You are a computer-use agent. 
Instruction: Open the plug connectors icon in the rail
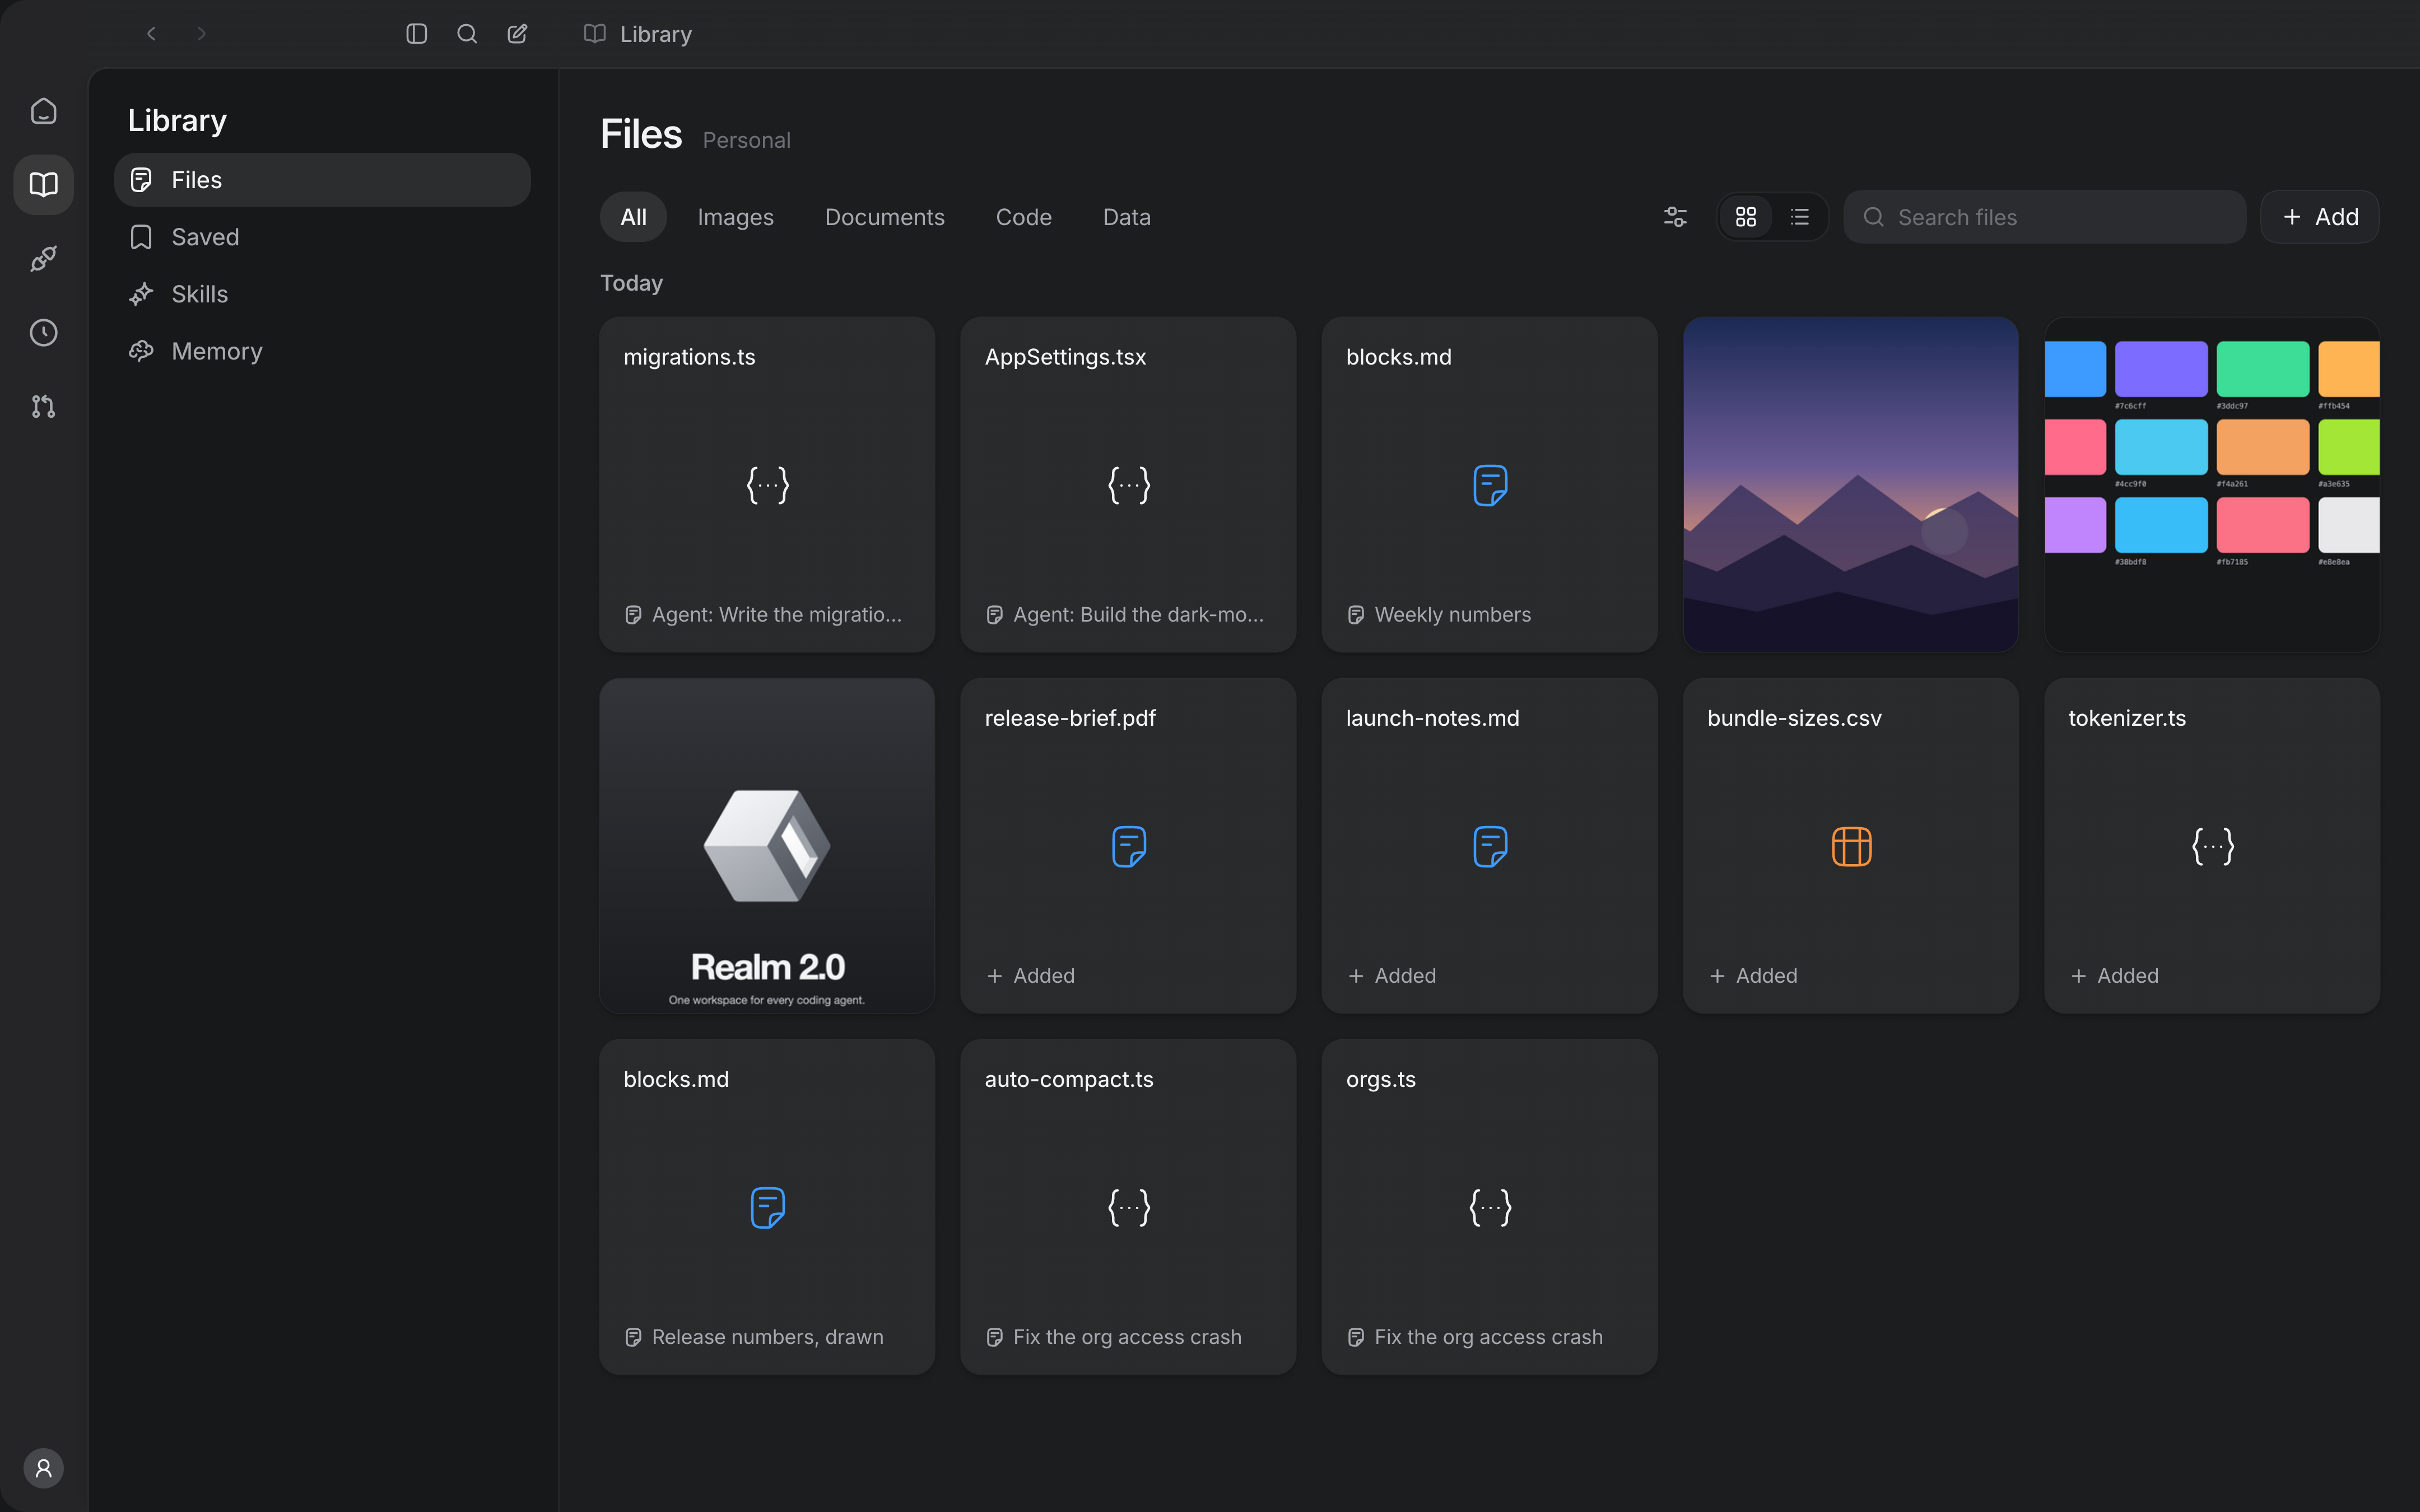pos(43,259)
